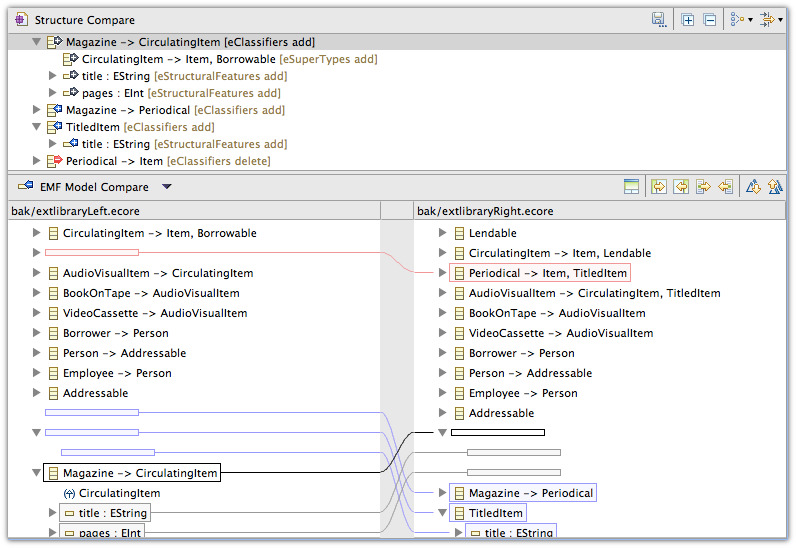Click the save comparison icon
Screen dimensions: 796x548
coord(658,19)
